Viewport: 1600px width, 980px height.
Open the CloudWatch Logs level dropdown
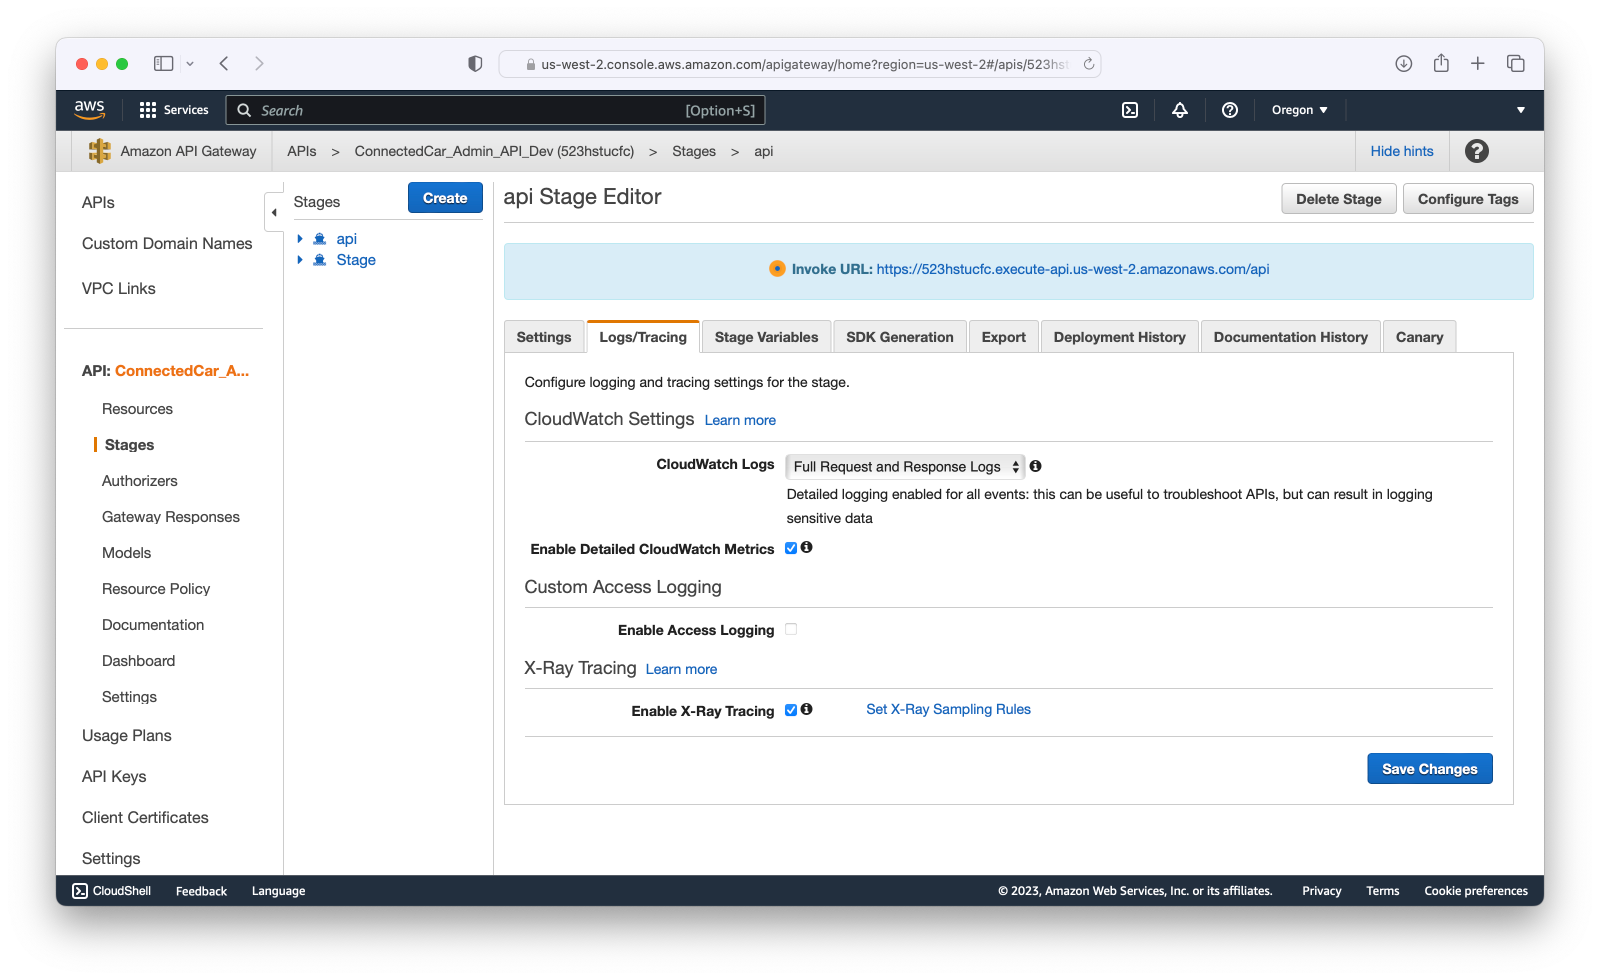(x=905, y=467)
